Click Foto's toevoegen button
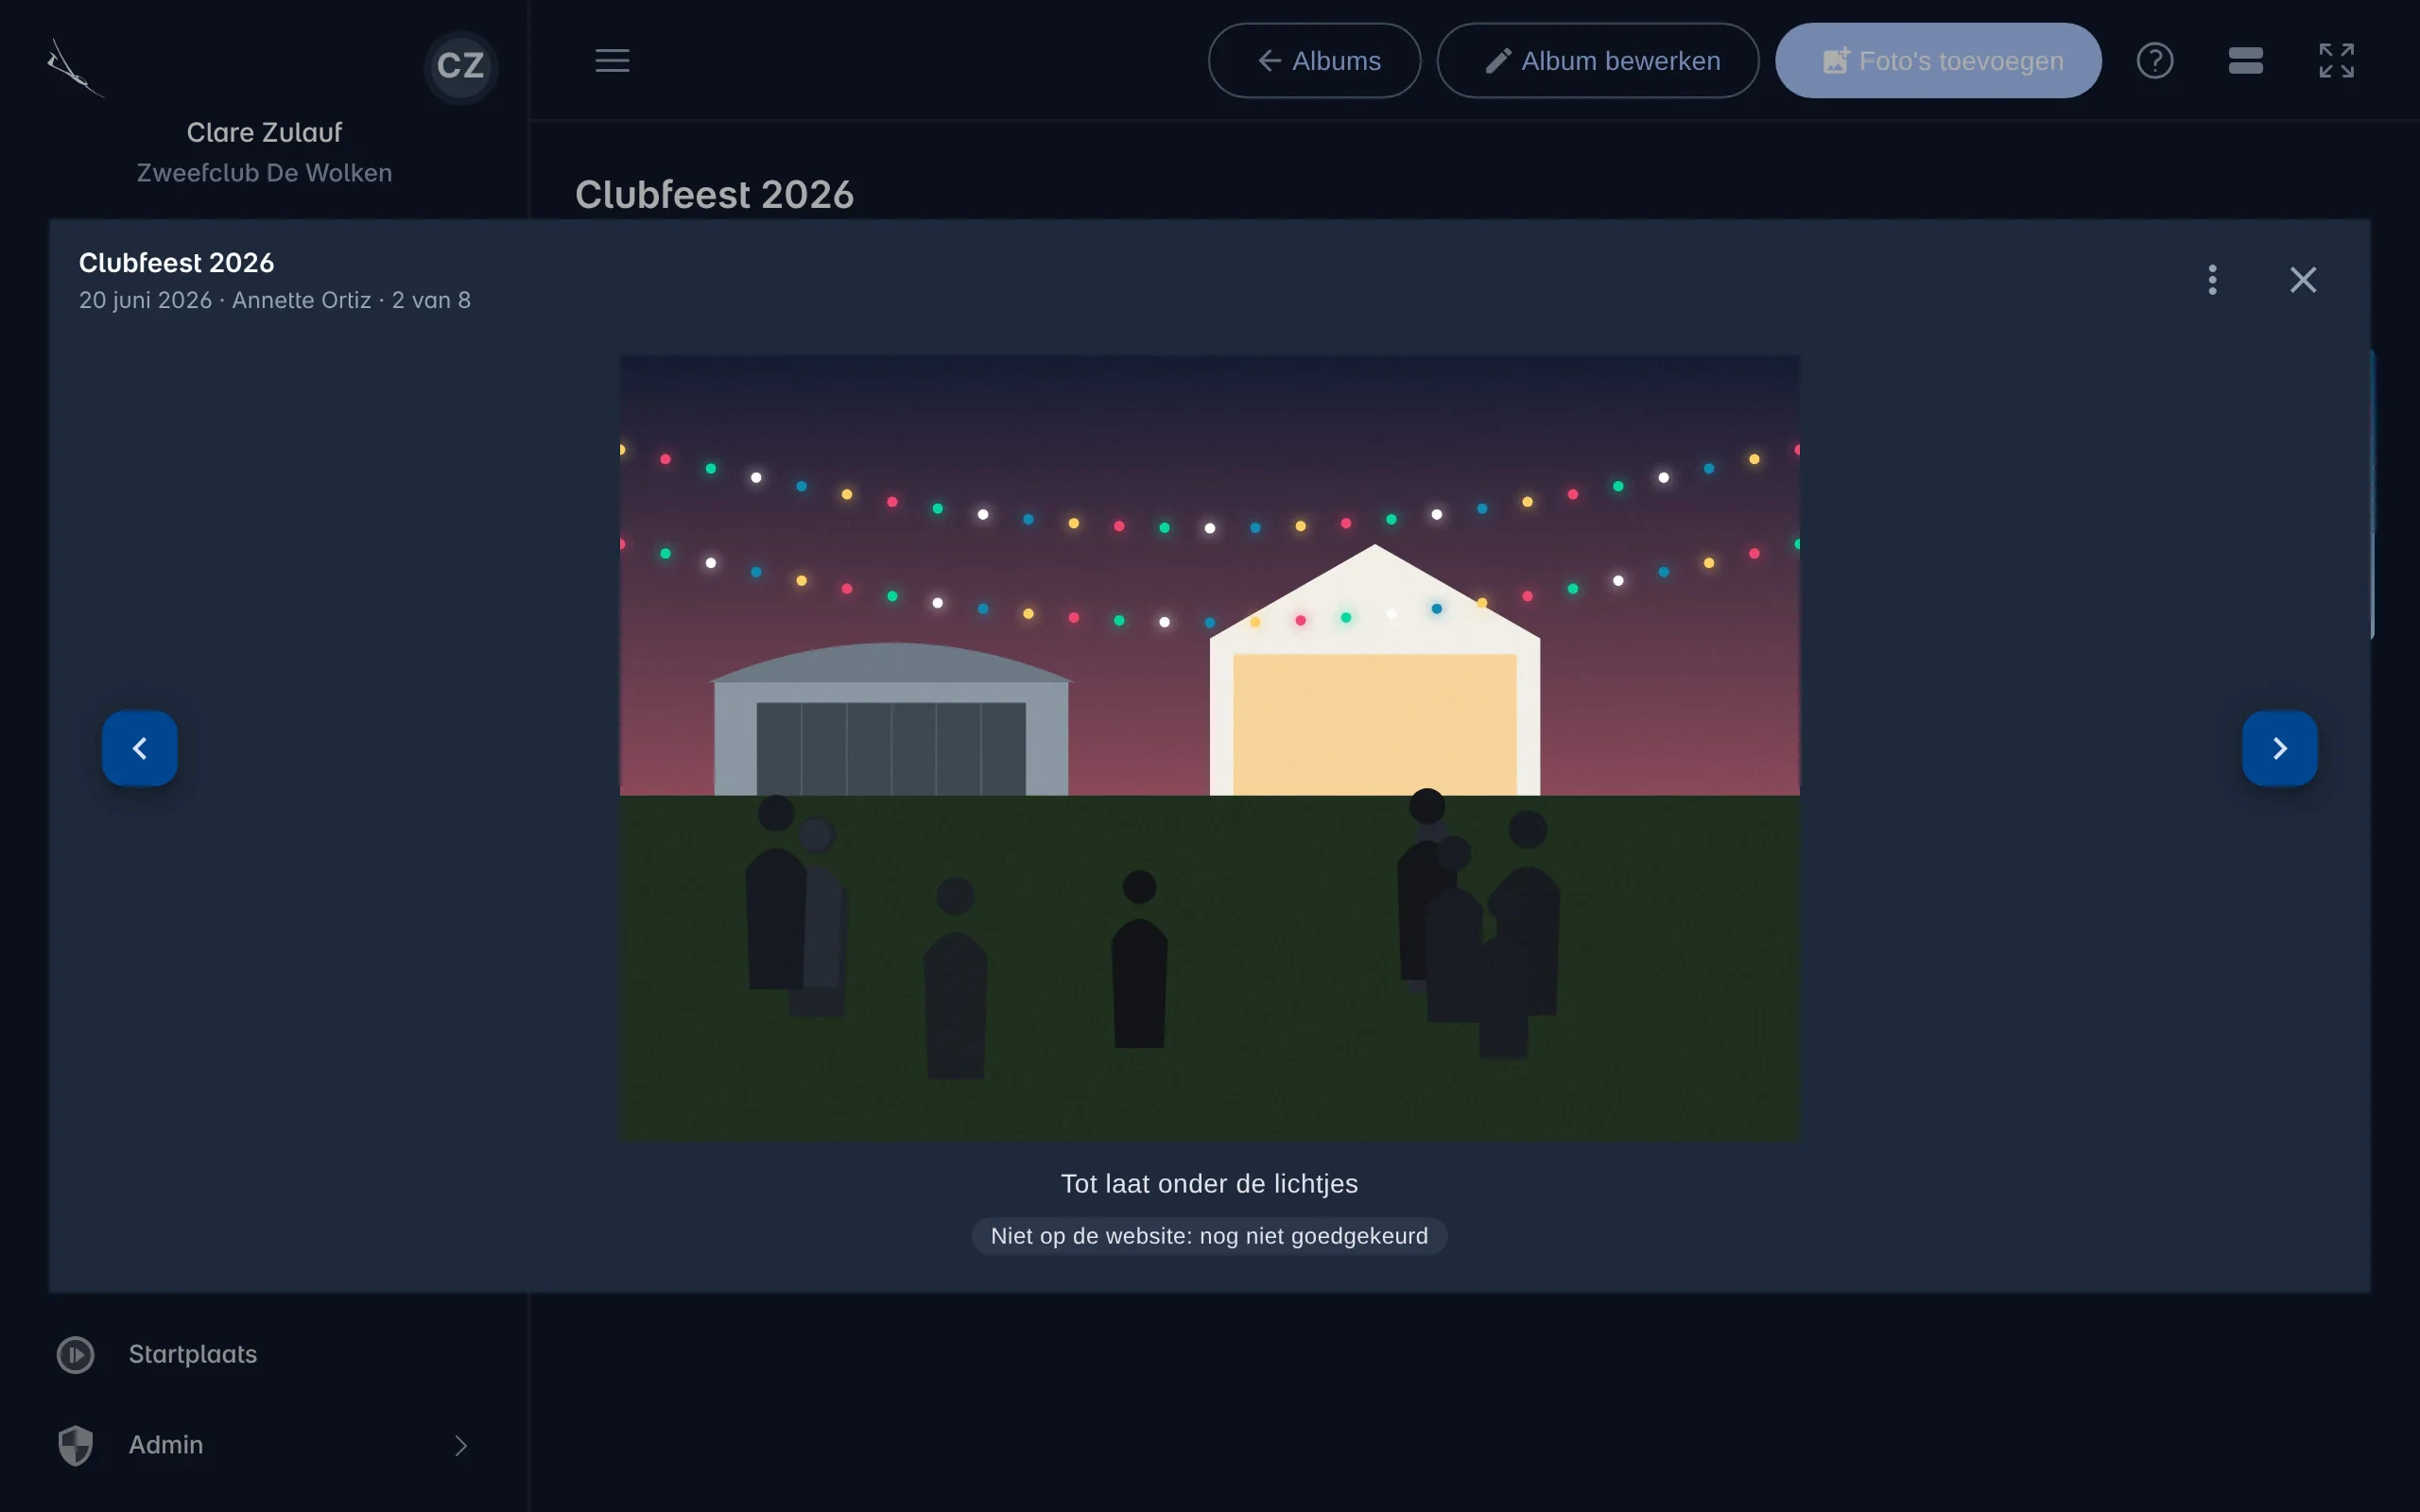This screenshot has height=1512, width=2420. [x=1937, y=61]
